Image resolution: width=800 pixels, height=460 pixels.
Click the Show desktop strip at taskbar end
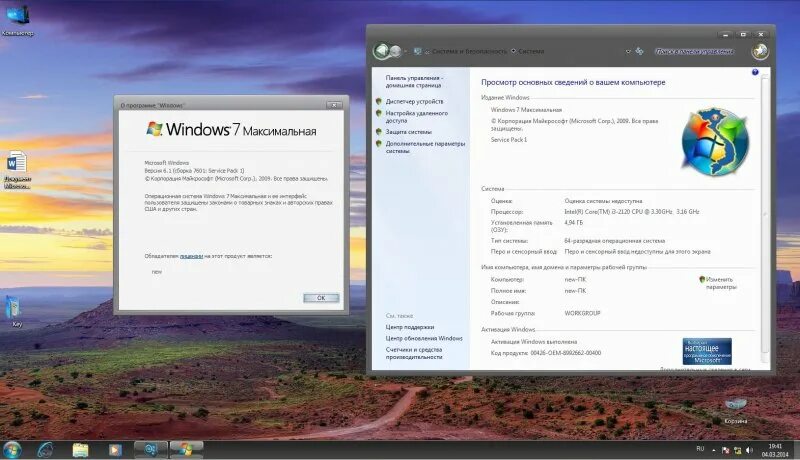pyautogui.click(x=796, y=450)
